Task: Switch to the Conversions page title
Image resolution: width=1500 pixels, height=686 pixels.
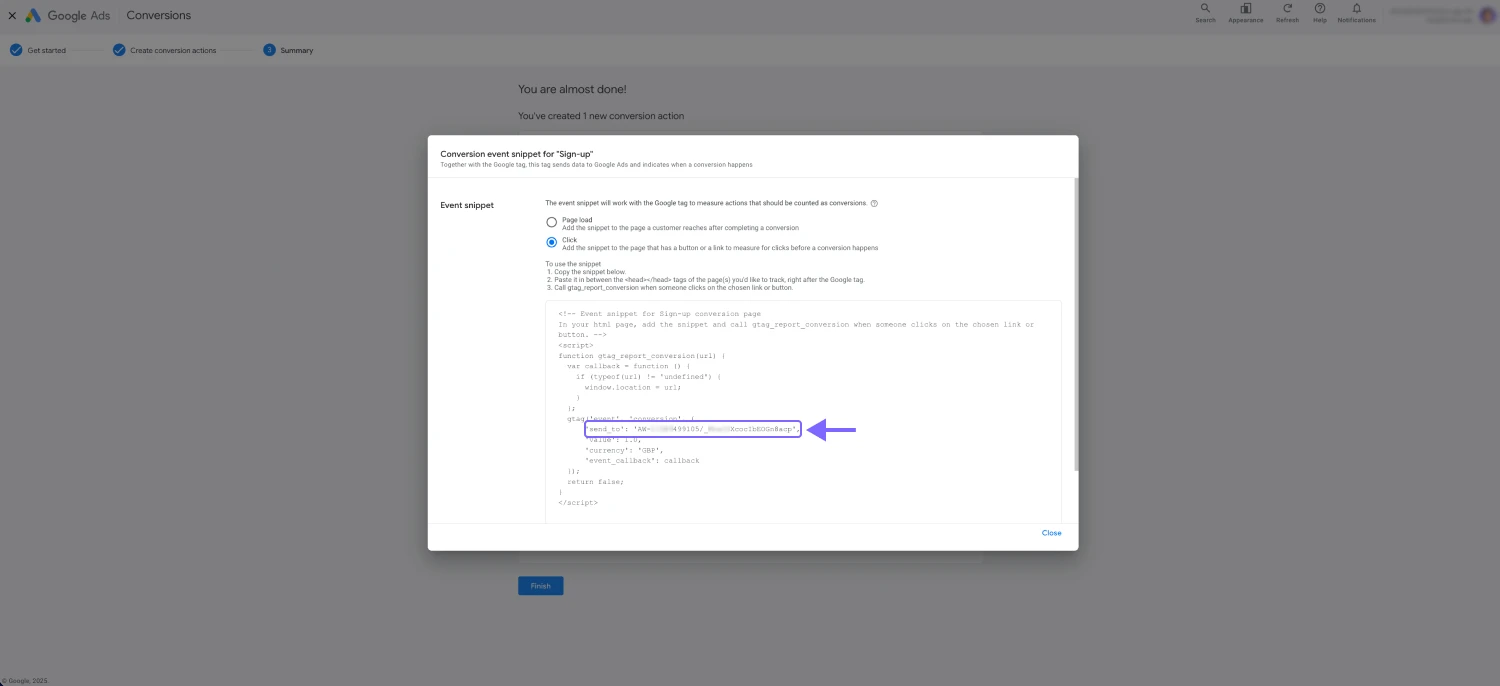Action: [x=158, y=14]
